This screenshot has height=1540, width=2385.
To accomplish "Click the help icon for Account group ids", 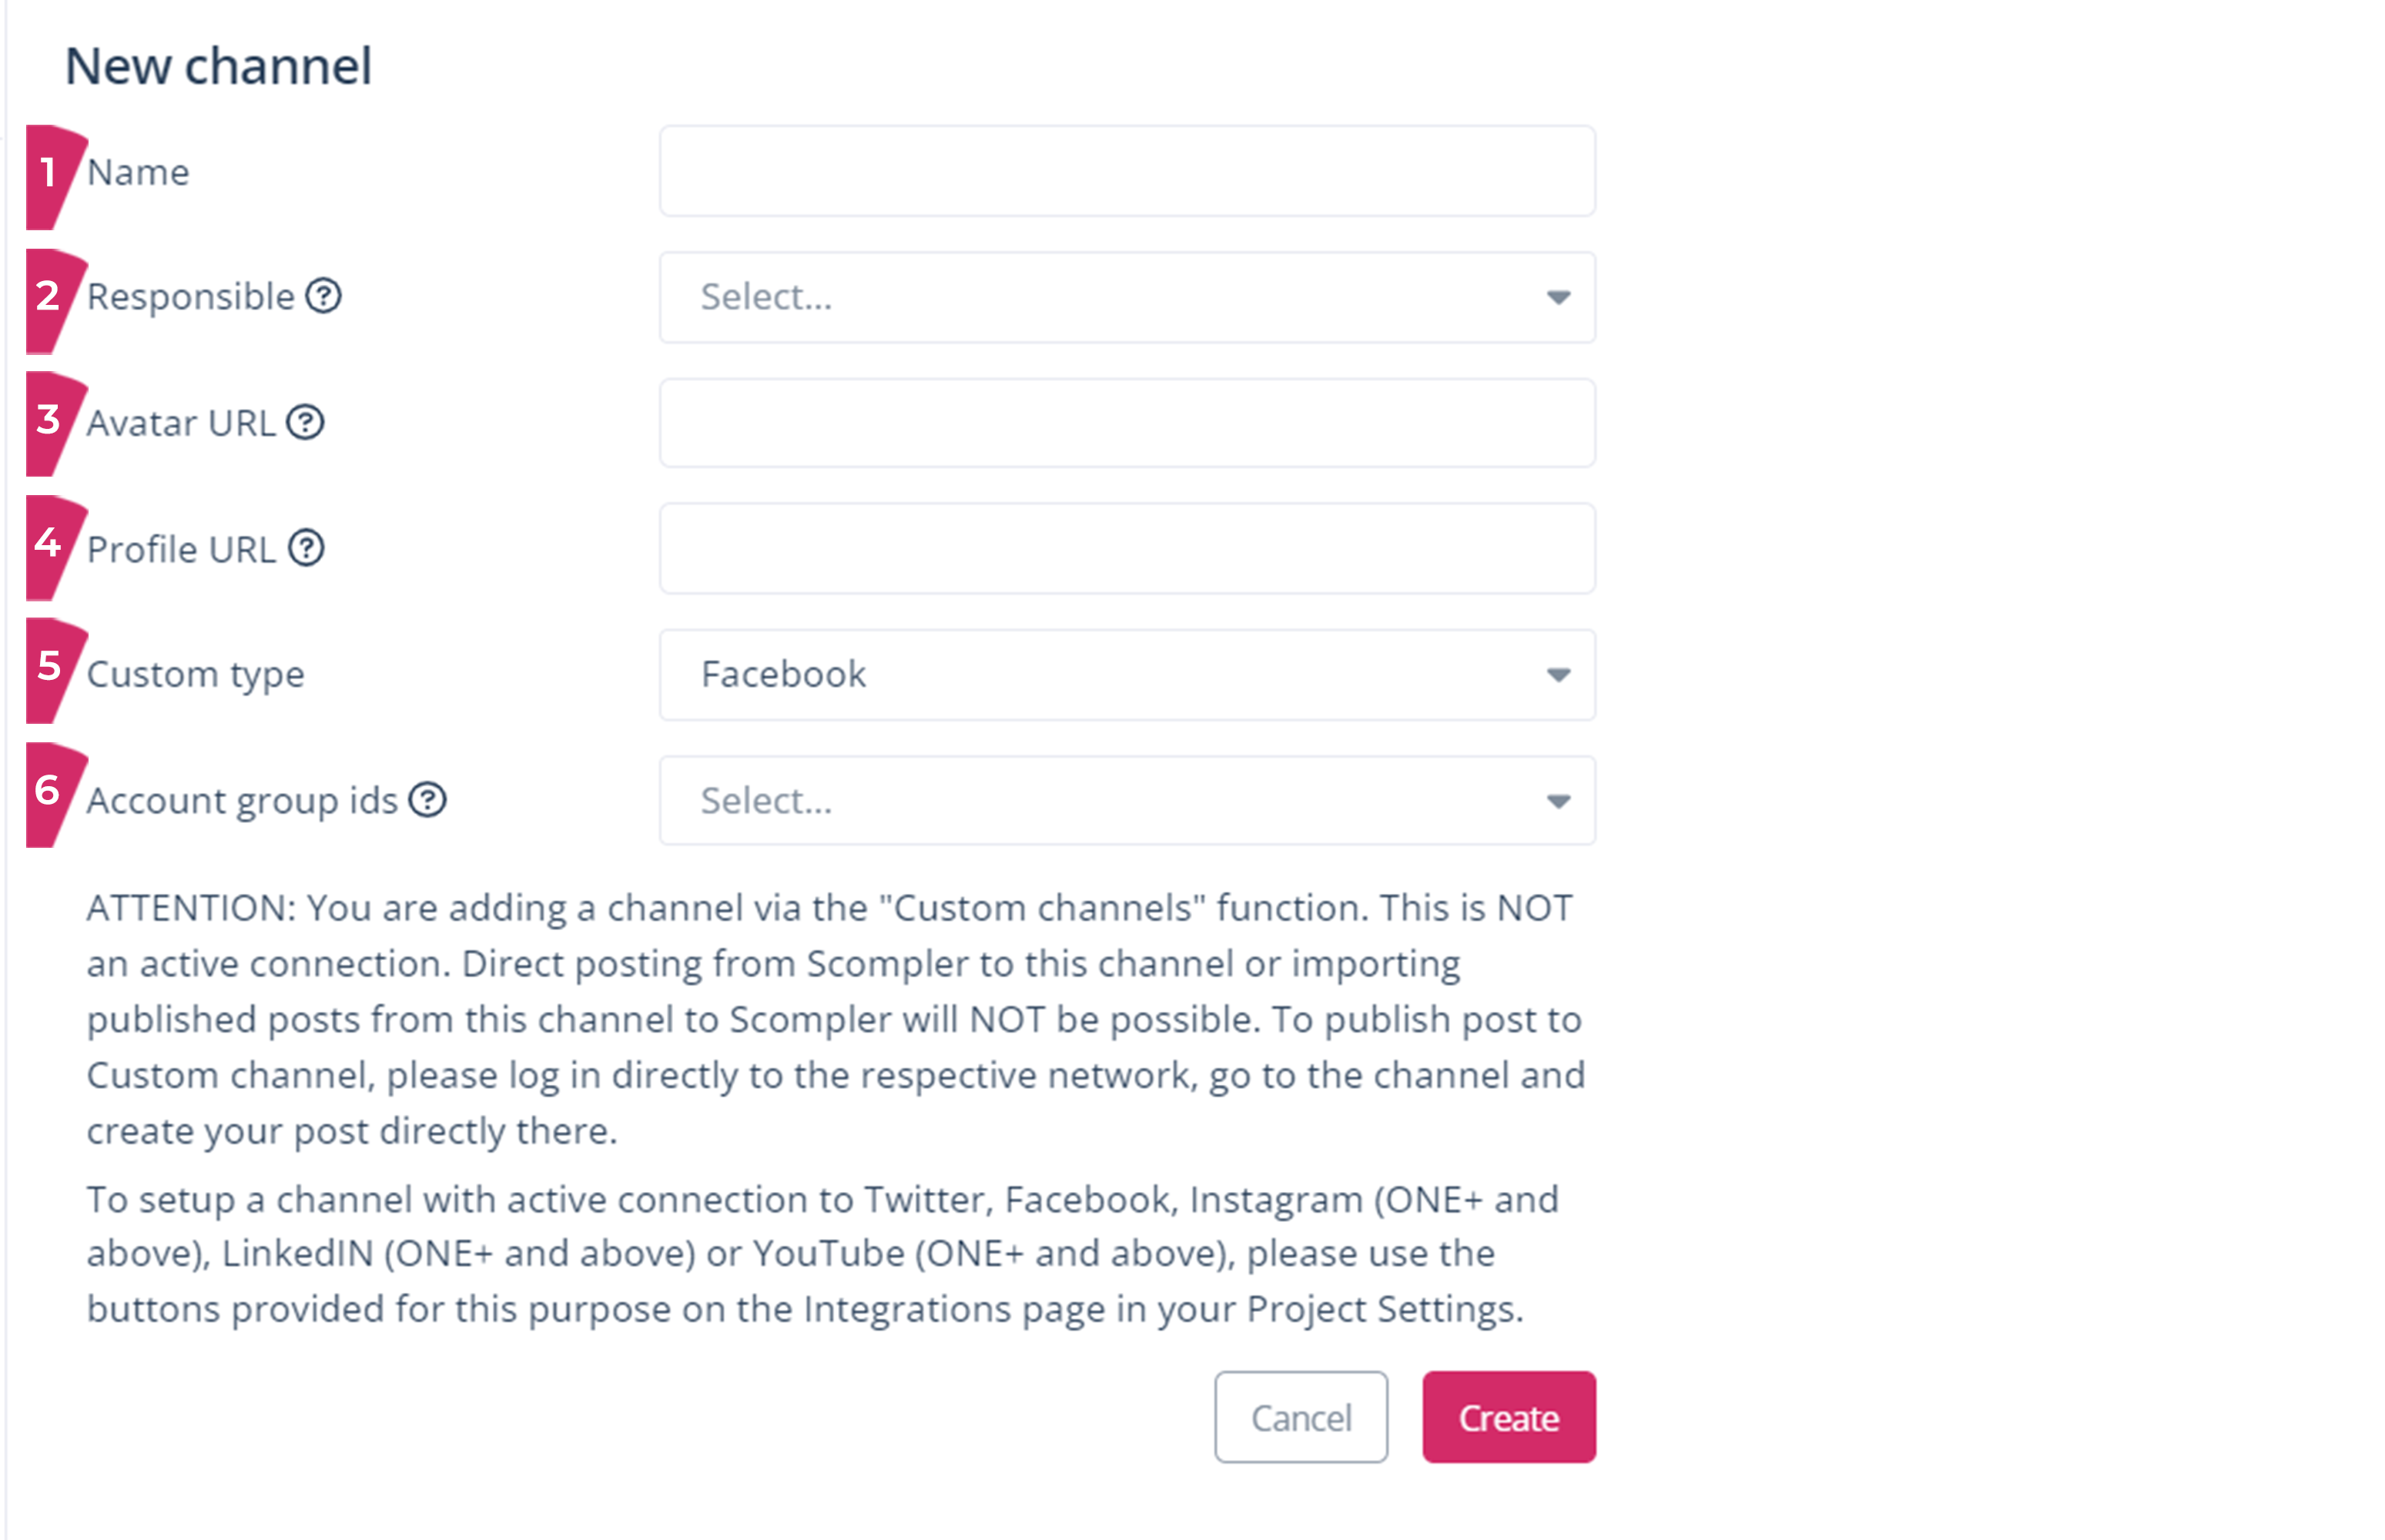I will [428, 800].
